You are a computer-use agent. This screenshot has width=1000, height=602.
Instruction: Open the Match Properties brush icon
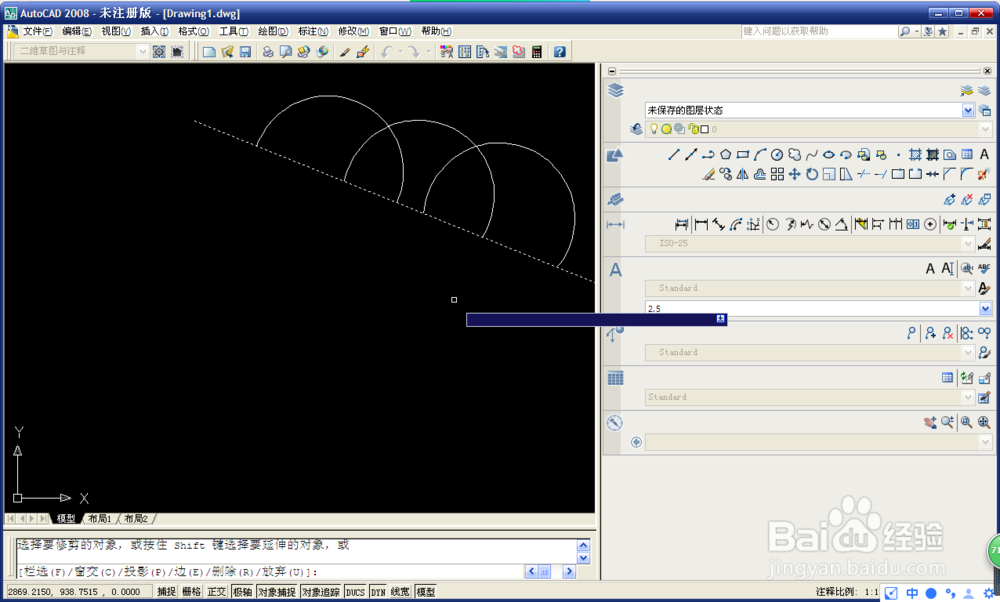(345, 52)
